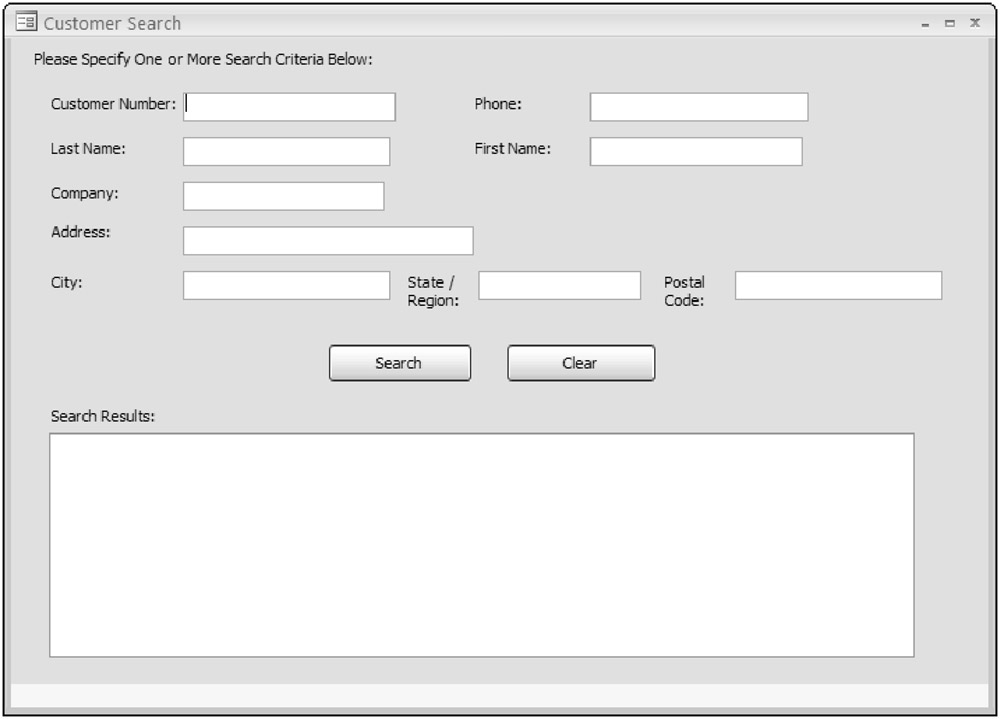Click into the Customer Number field
This screenshot has height=719, width=1000.
[290, 107]
